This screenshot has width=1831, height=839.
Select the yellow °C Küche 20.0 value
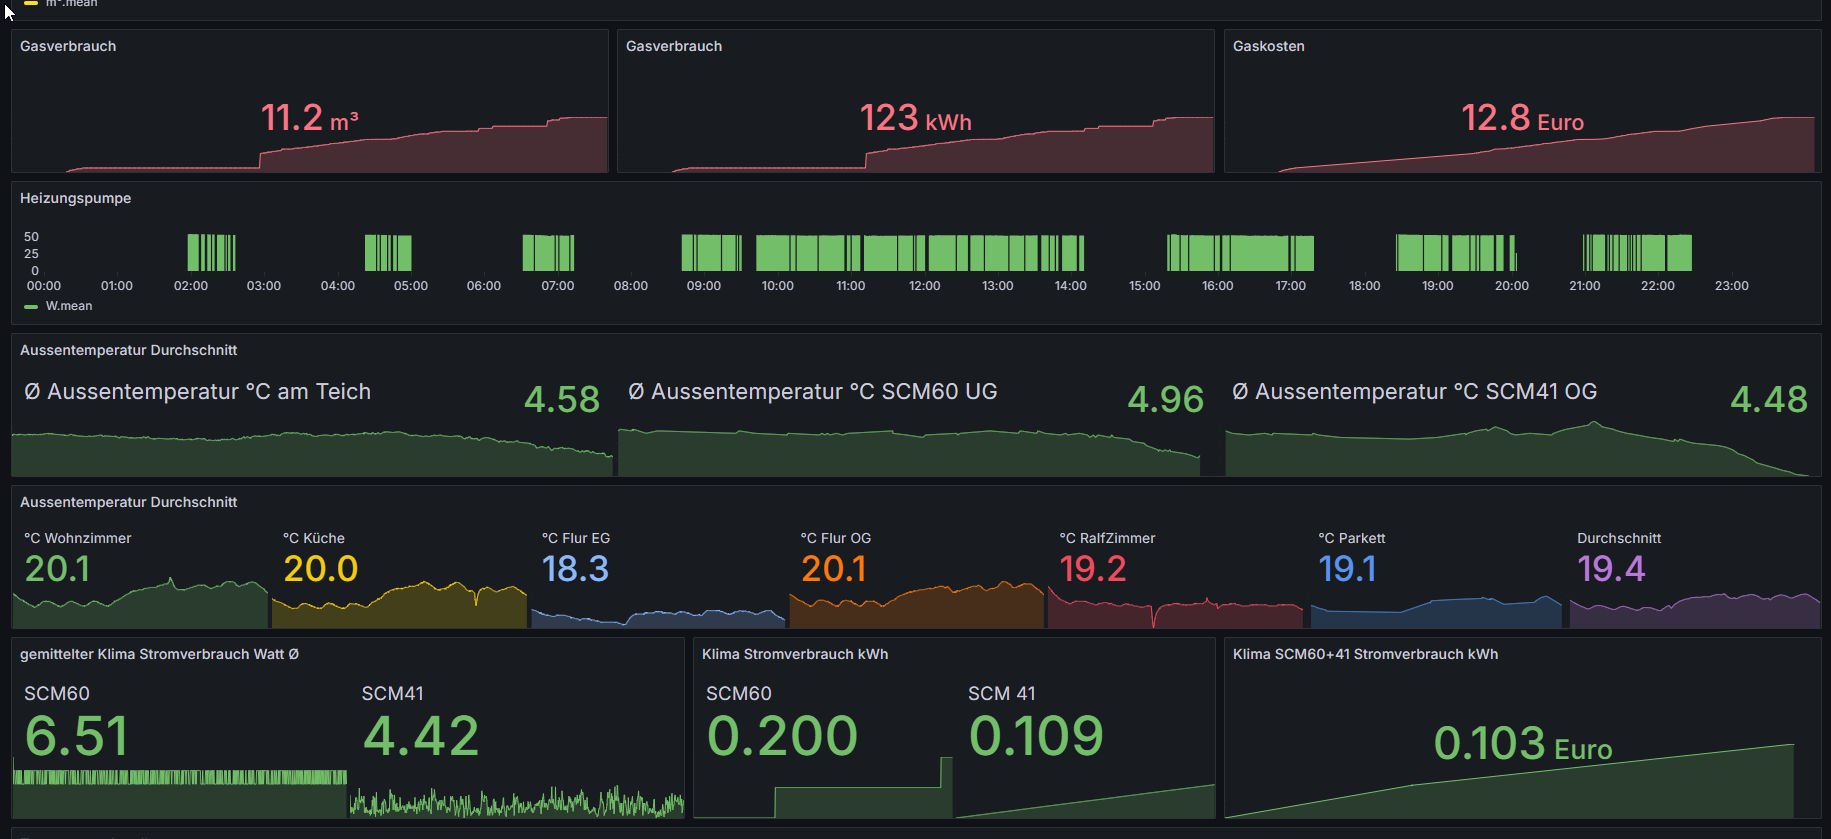(320, 569)
